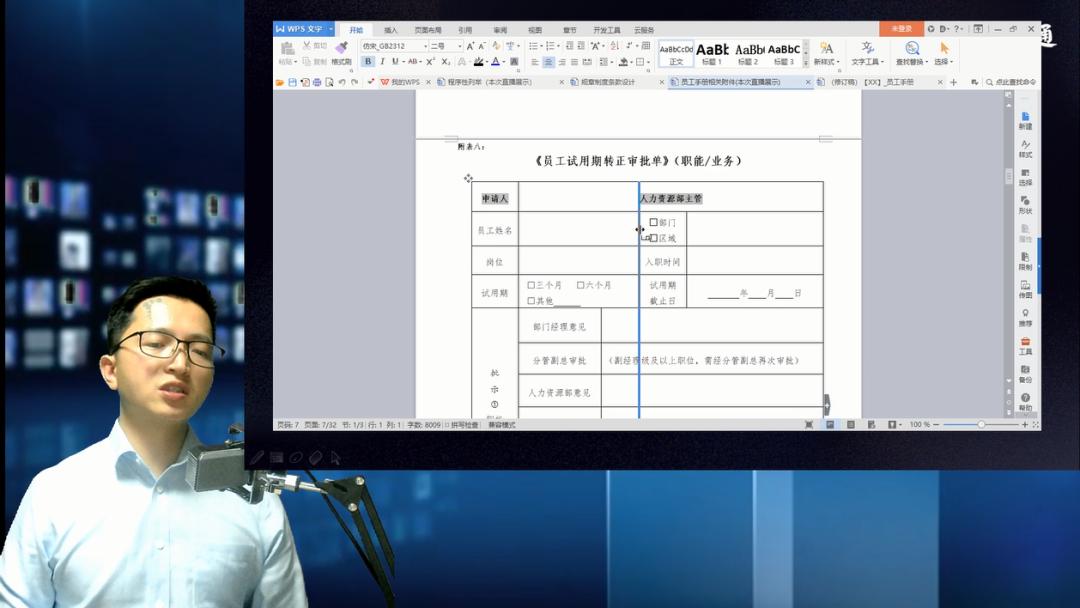The image size is (1080, 608).
Task: Switch to the 审阅 ribbon tab
Action: (500, 29)
